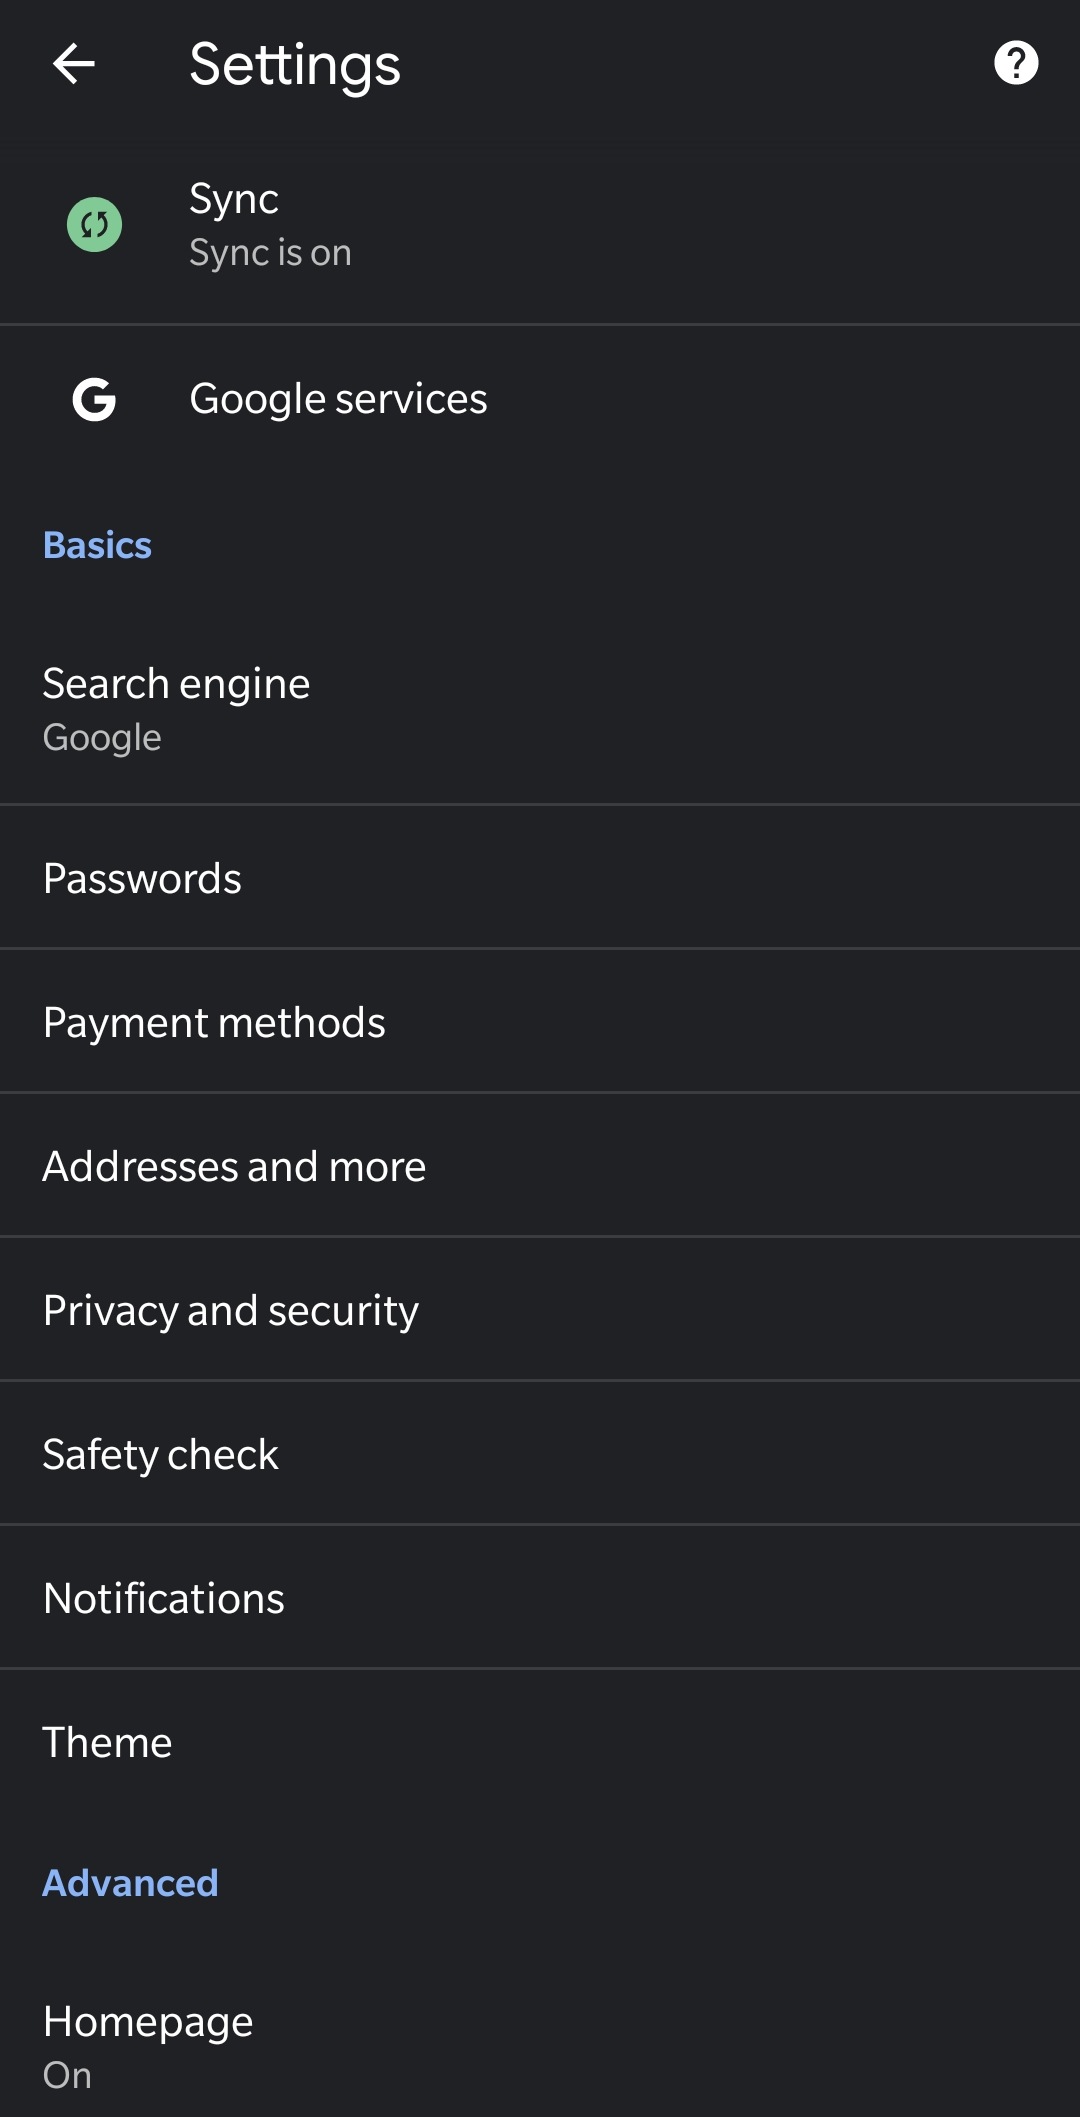This screenshot has width=1080, height=2117.
Task: Open Theme settings
Action: click(x=540, y=1742)
